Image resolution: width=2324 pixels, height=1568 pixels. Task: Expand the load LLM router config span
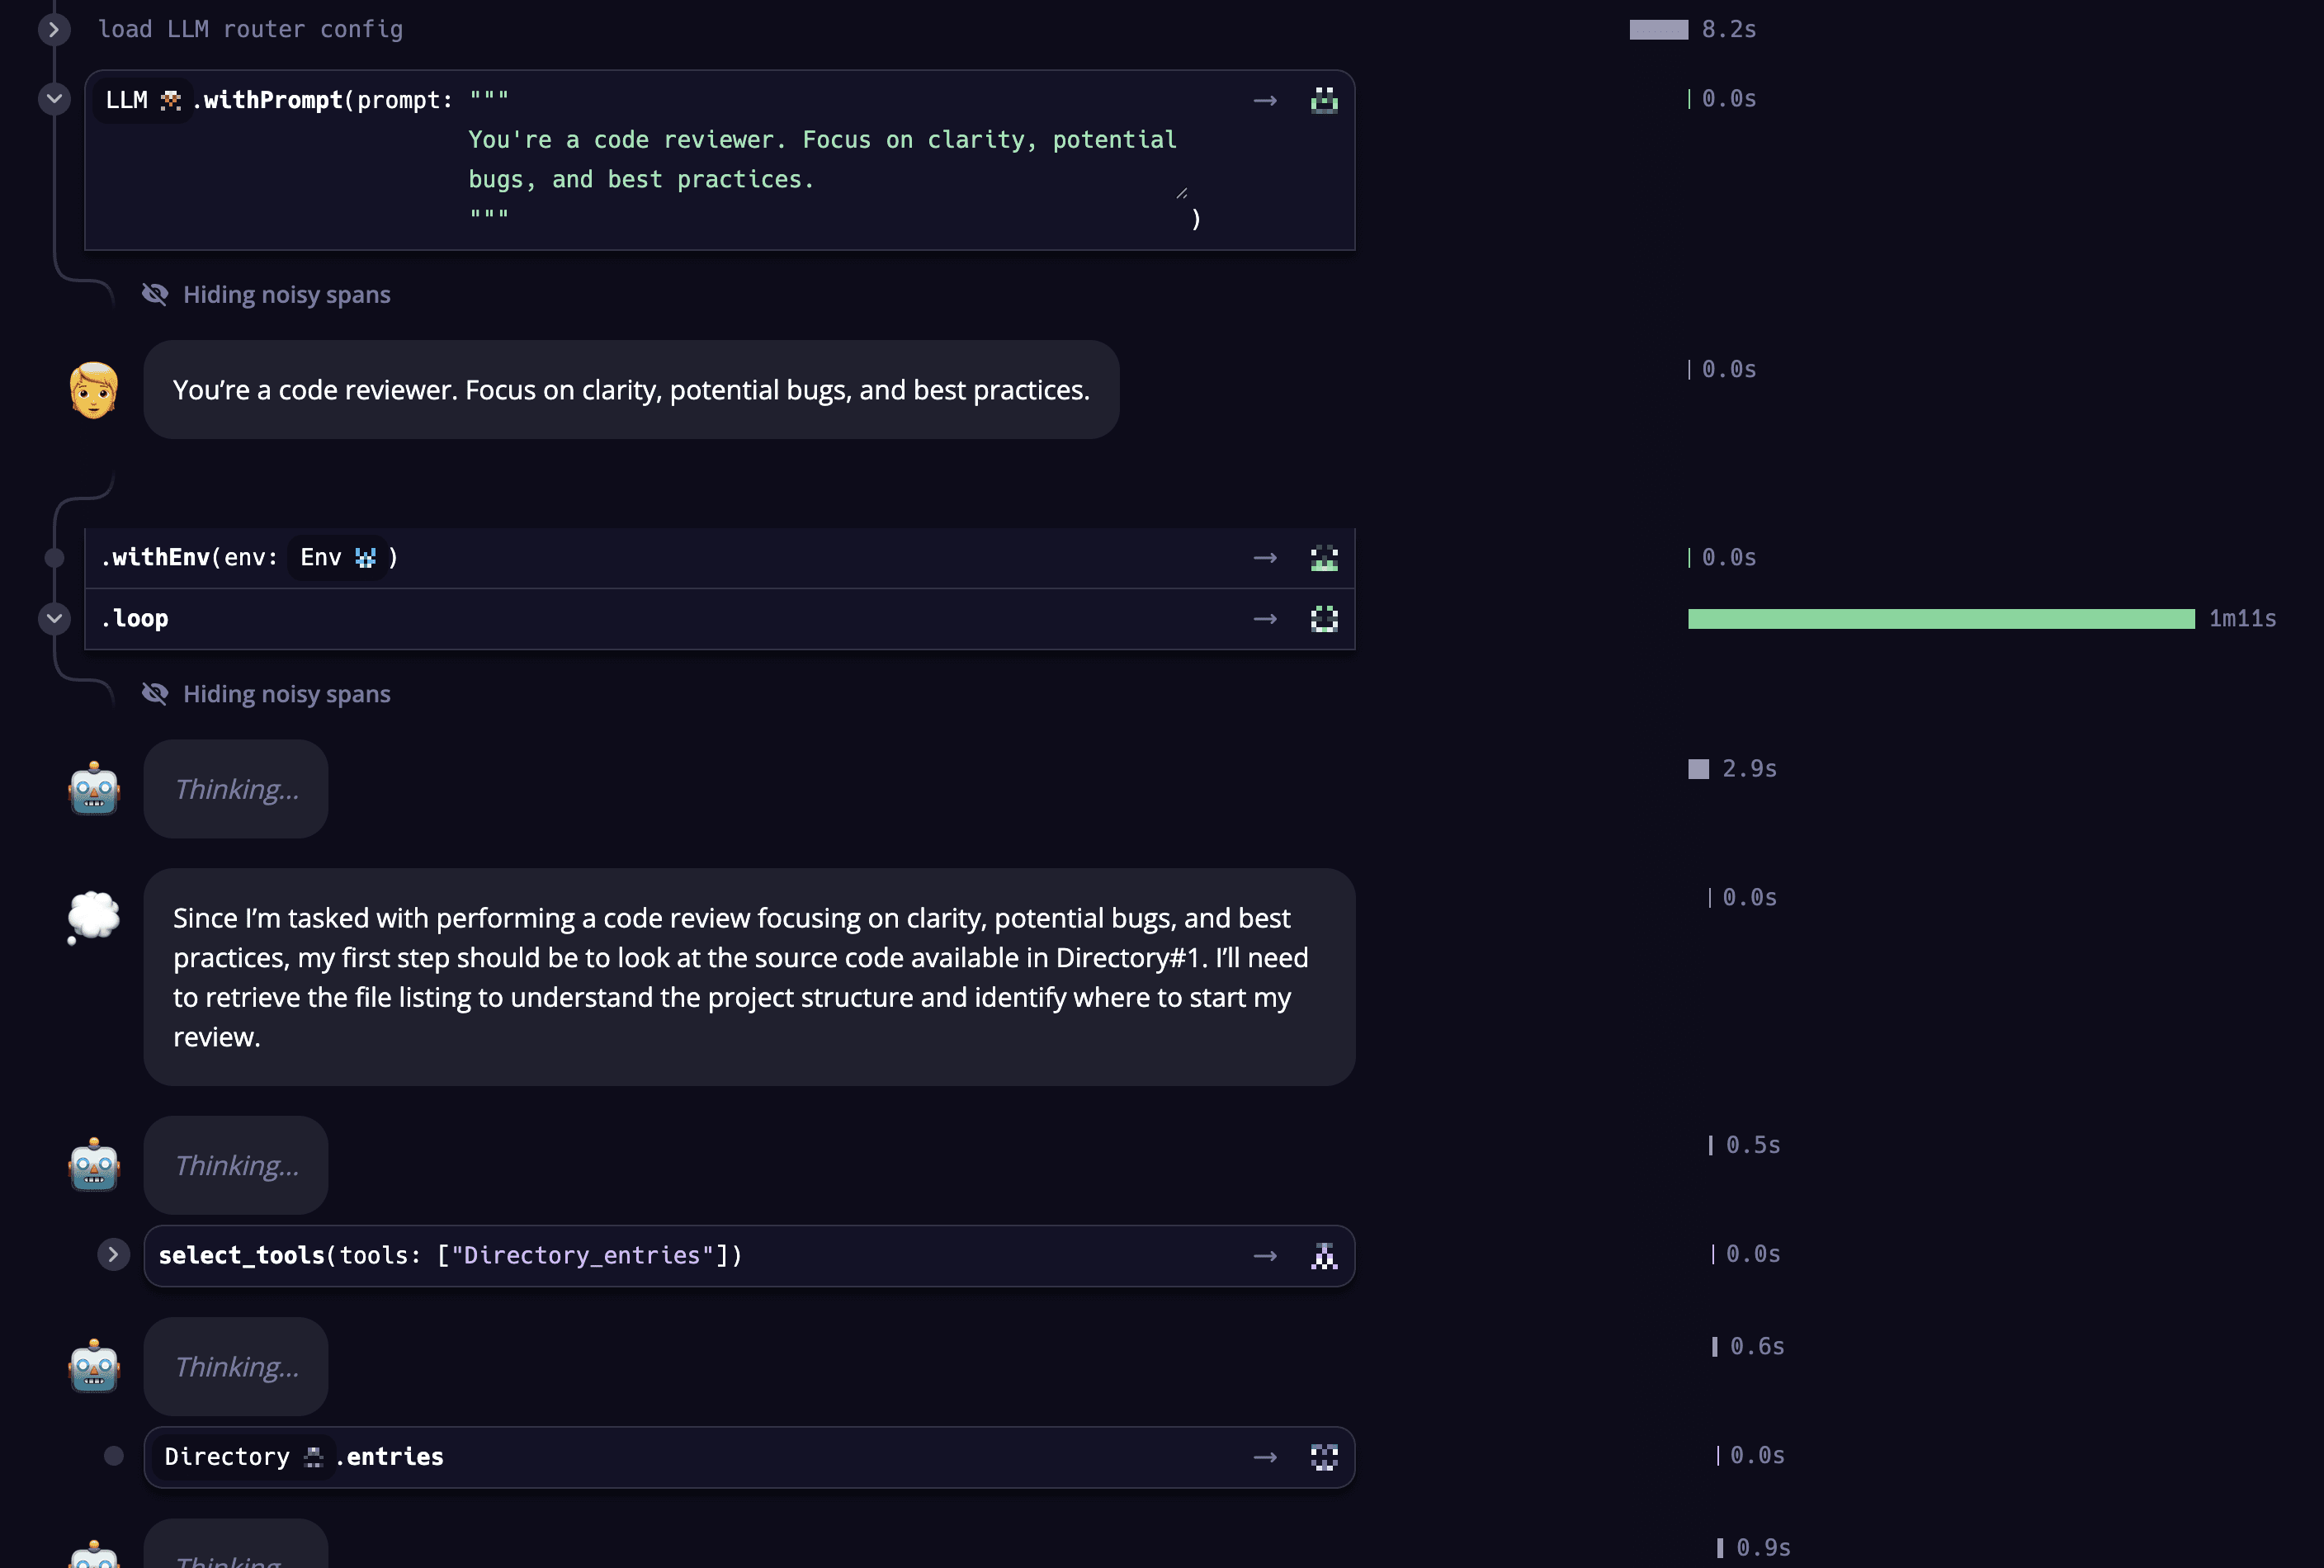[55, 29]
